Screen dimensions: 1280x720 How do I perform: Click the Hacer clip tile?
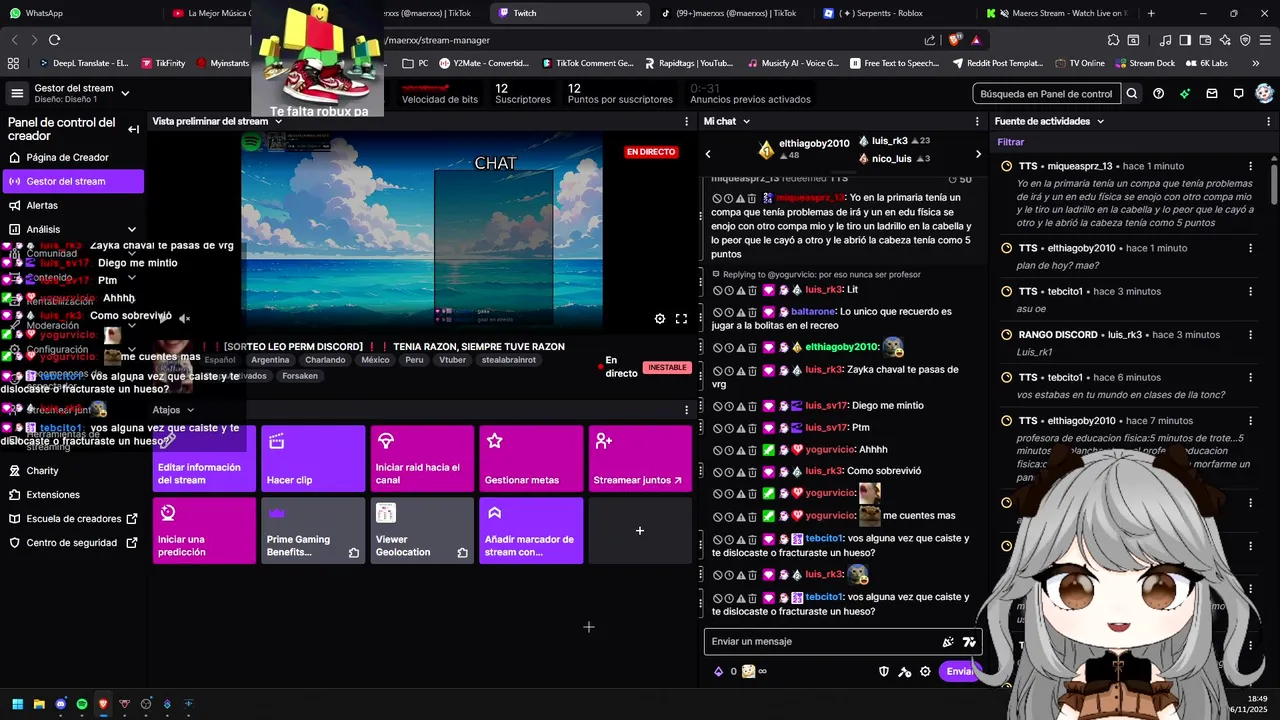pos(313,458)
